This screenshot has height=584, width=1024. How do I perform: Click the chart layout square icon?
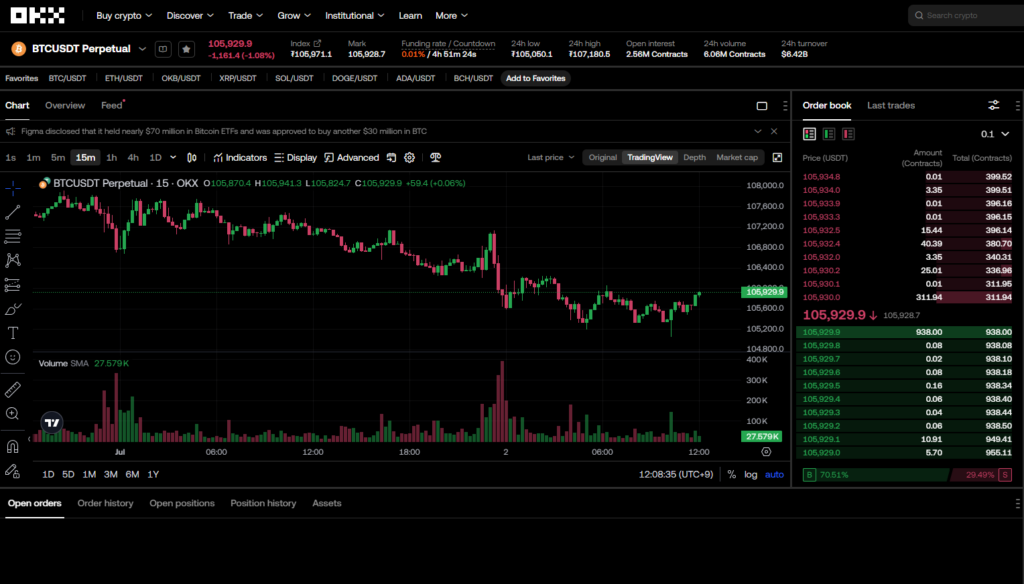point(761,106)
